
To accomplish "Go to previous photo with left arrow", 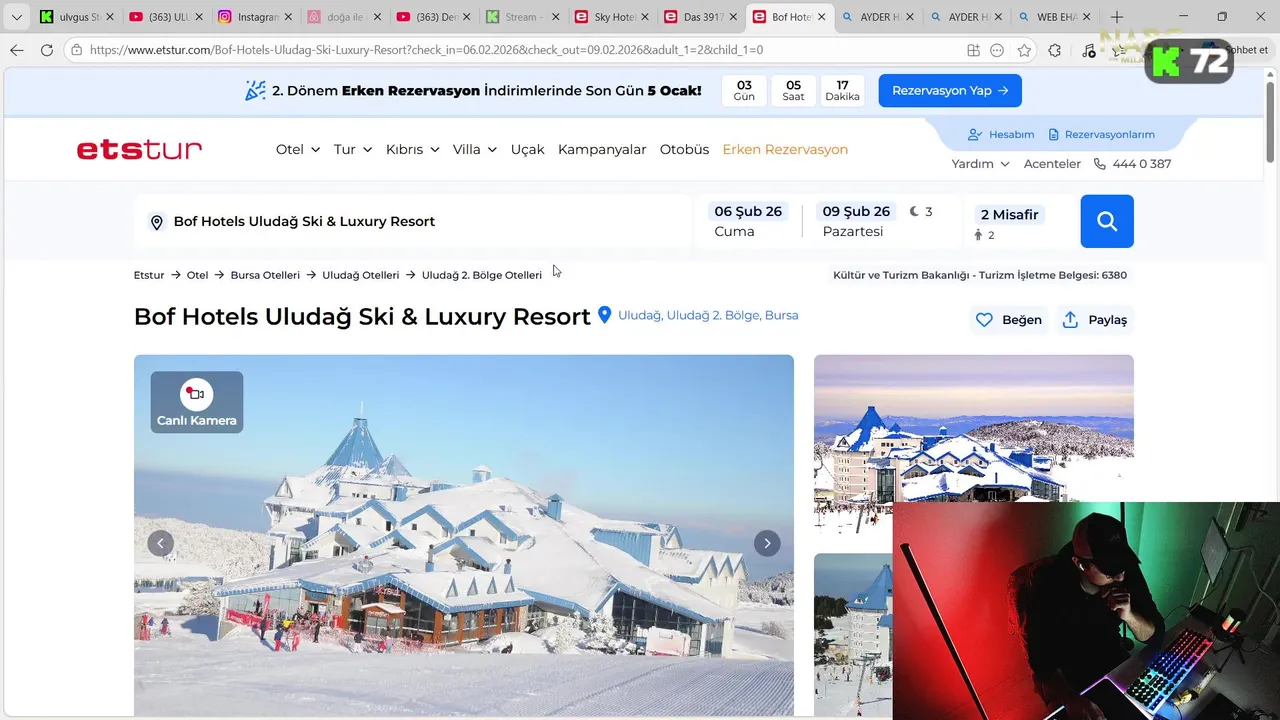I will pos(161,543).
